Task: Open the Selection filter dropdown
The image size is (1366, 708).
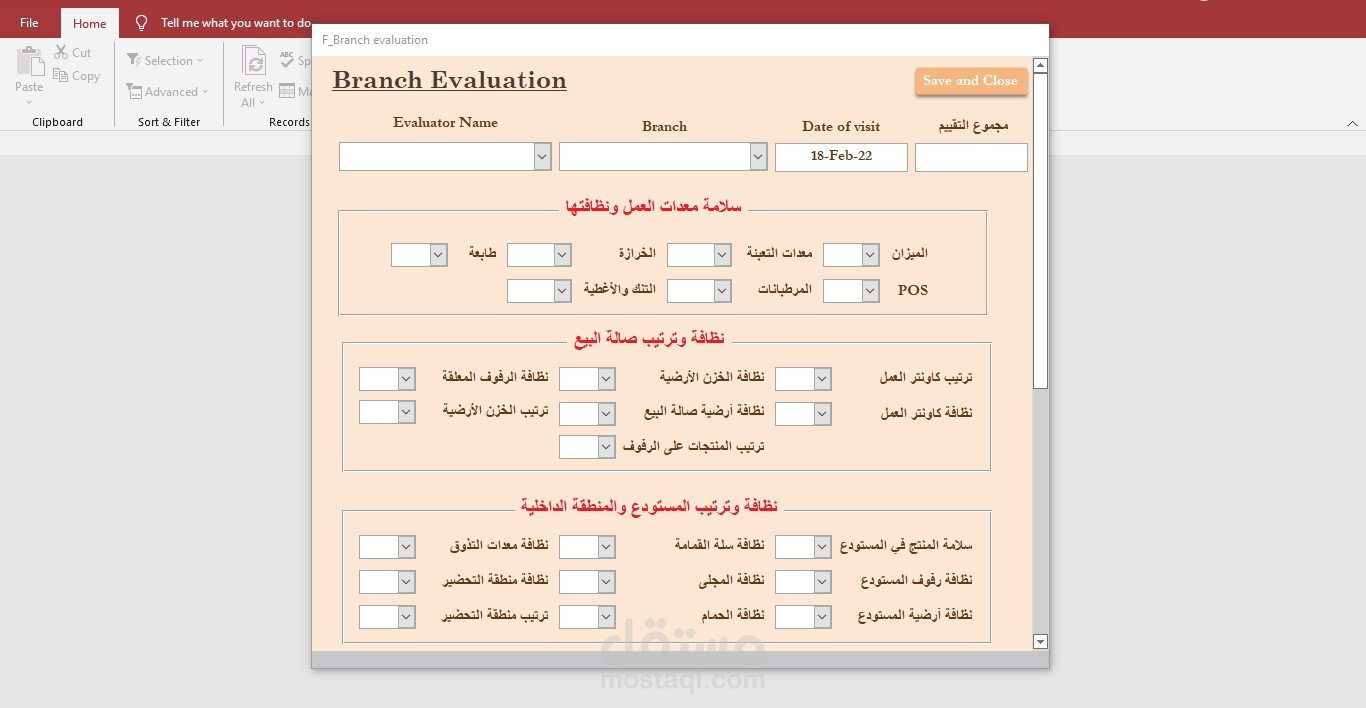Action: coord(165,60)
